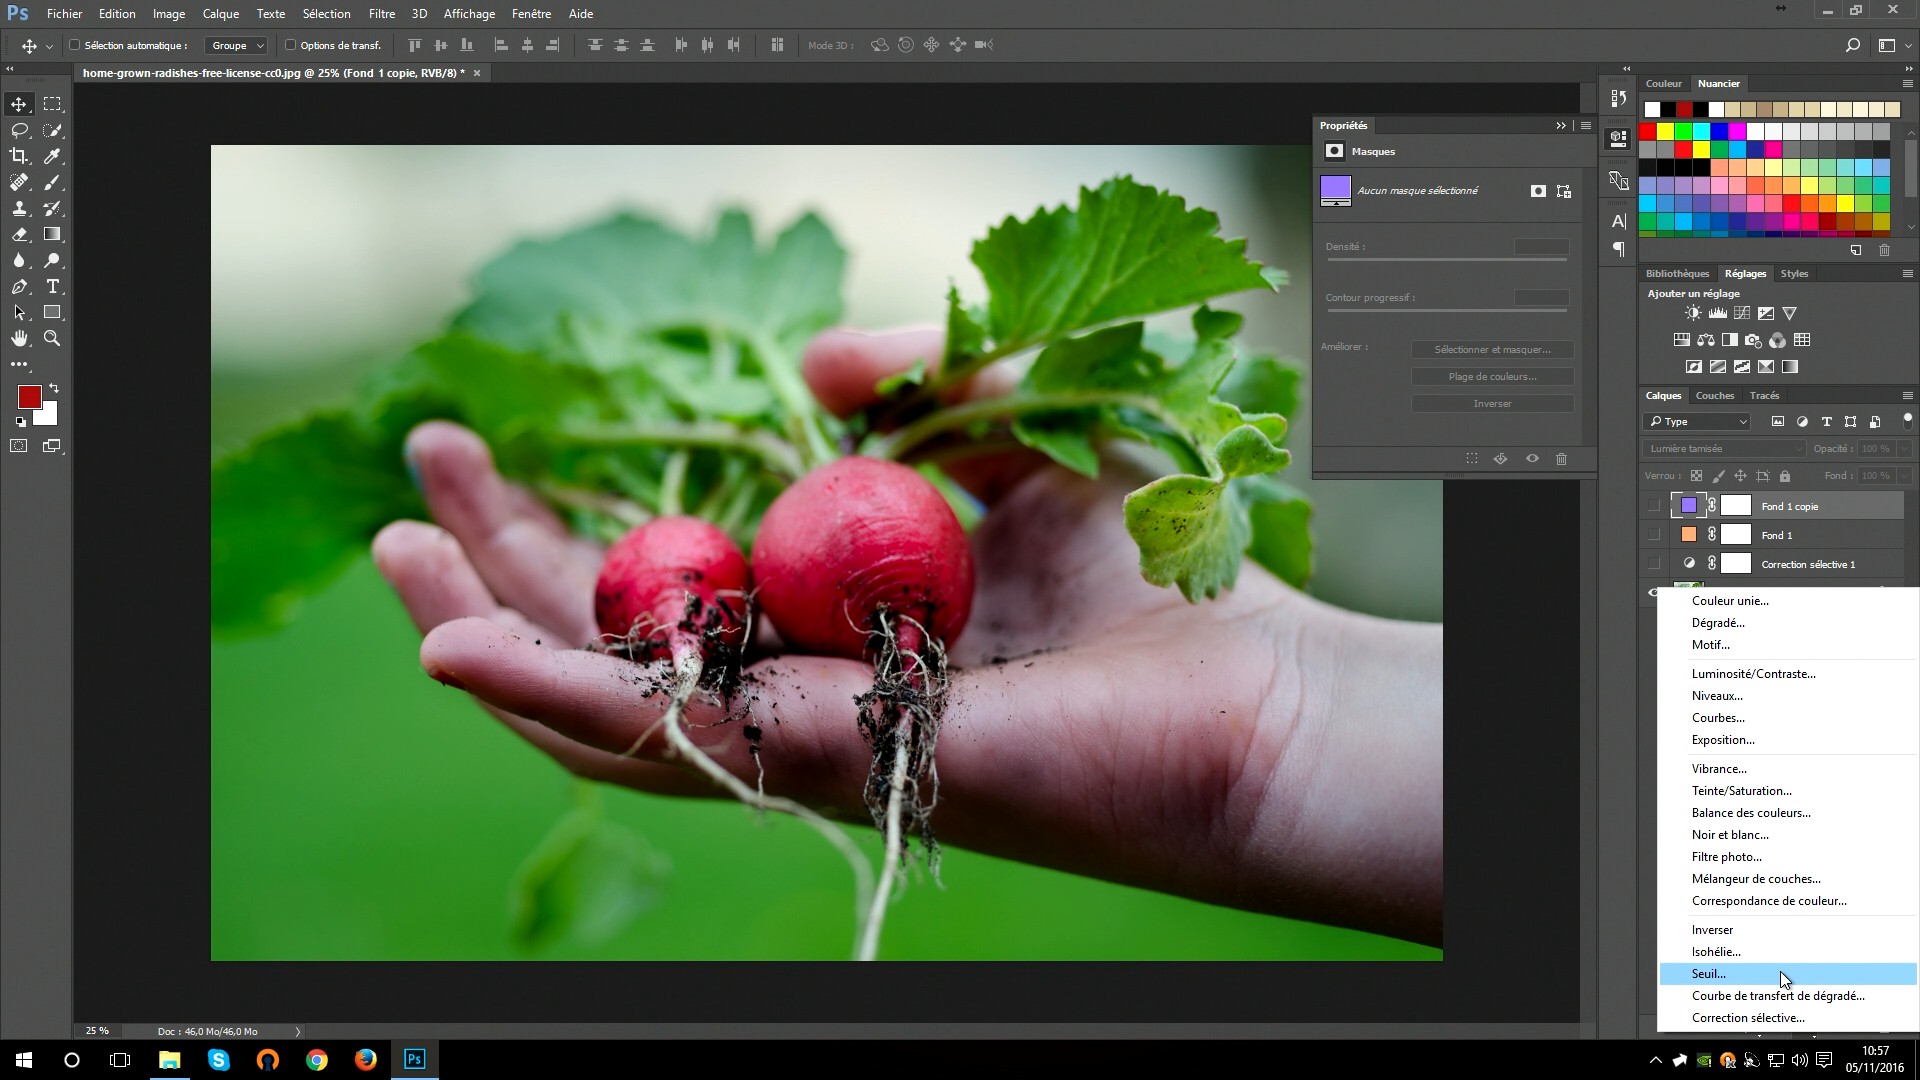Select the Hand tool
This screenshot has width=1920, height=1080.
coord(19,338)
